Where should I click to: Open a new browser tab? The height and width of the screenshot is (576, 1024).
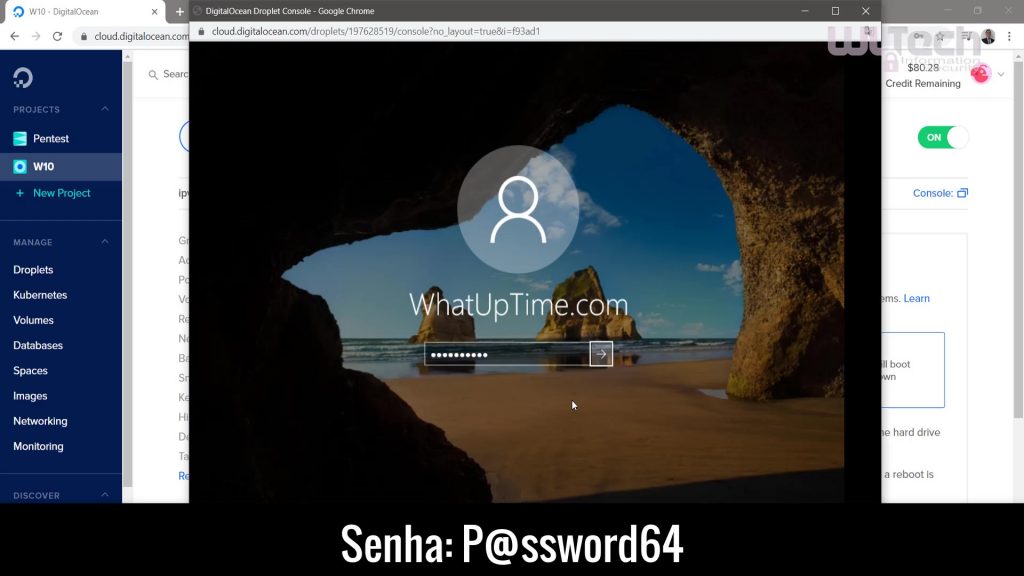[179, 12]
